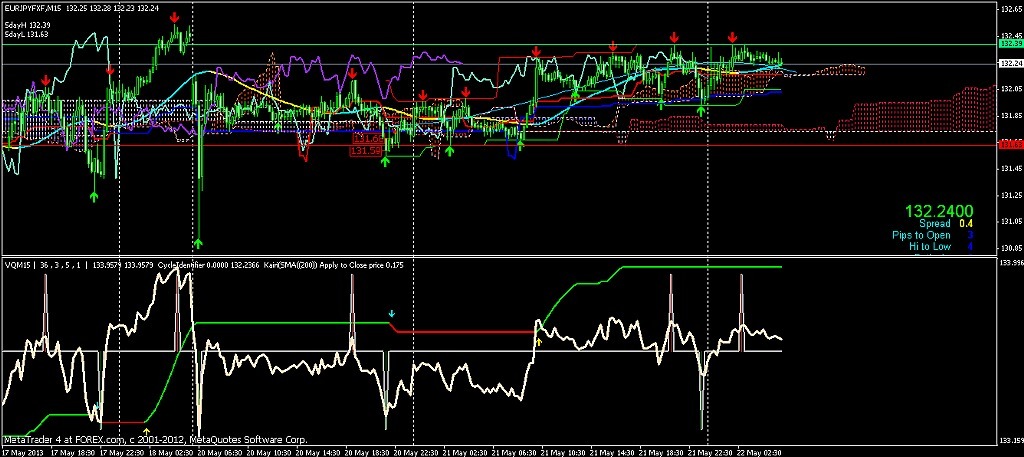Click the 20 May 06:30 time label
The width and height of the screenshot is (1024, 457).
point(219,452)
